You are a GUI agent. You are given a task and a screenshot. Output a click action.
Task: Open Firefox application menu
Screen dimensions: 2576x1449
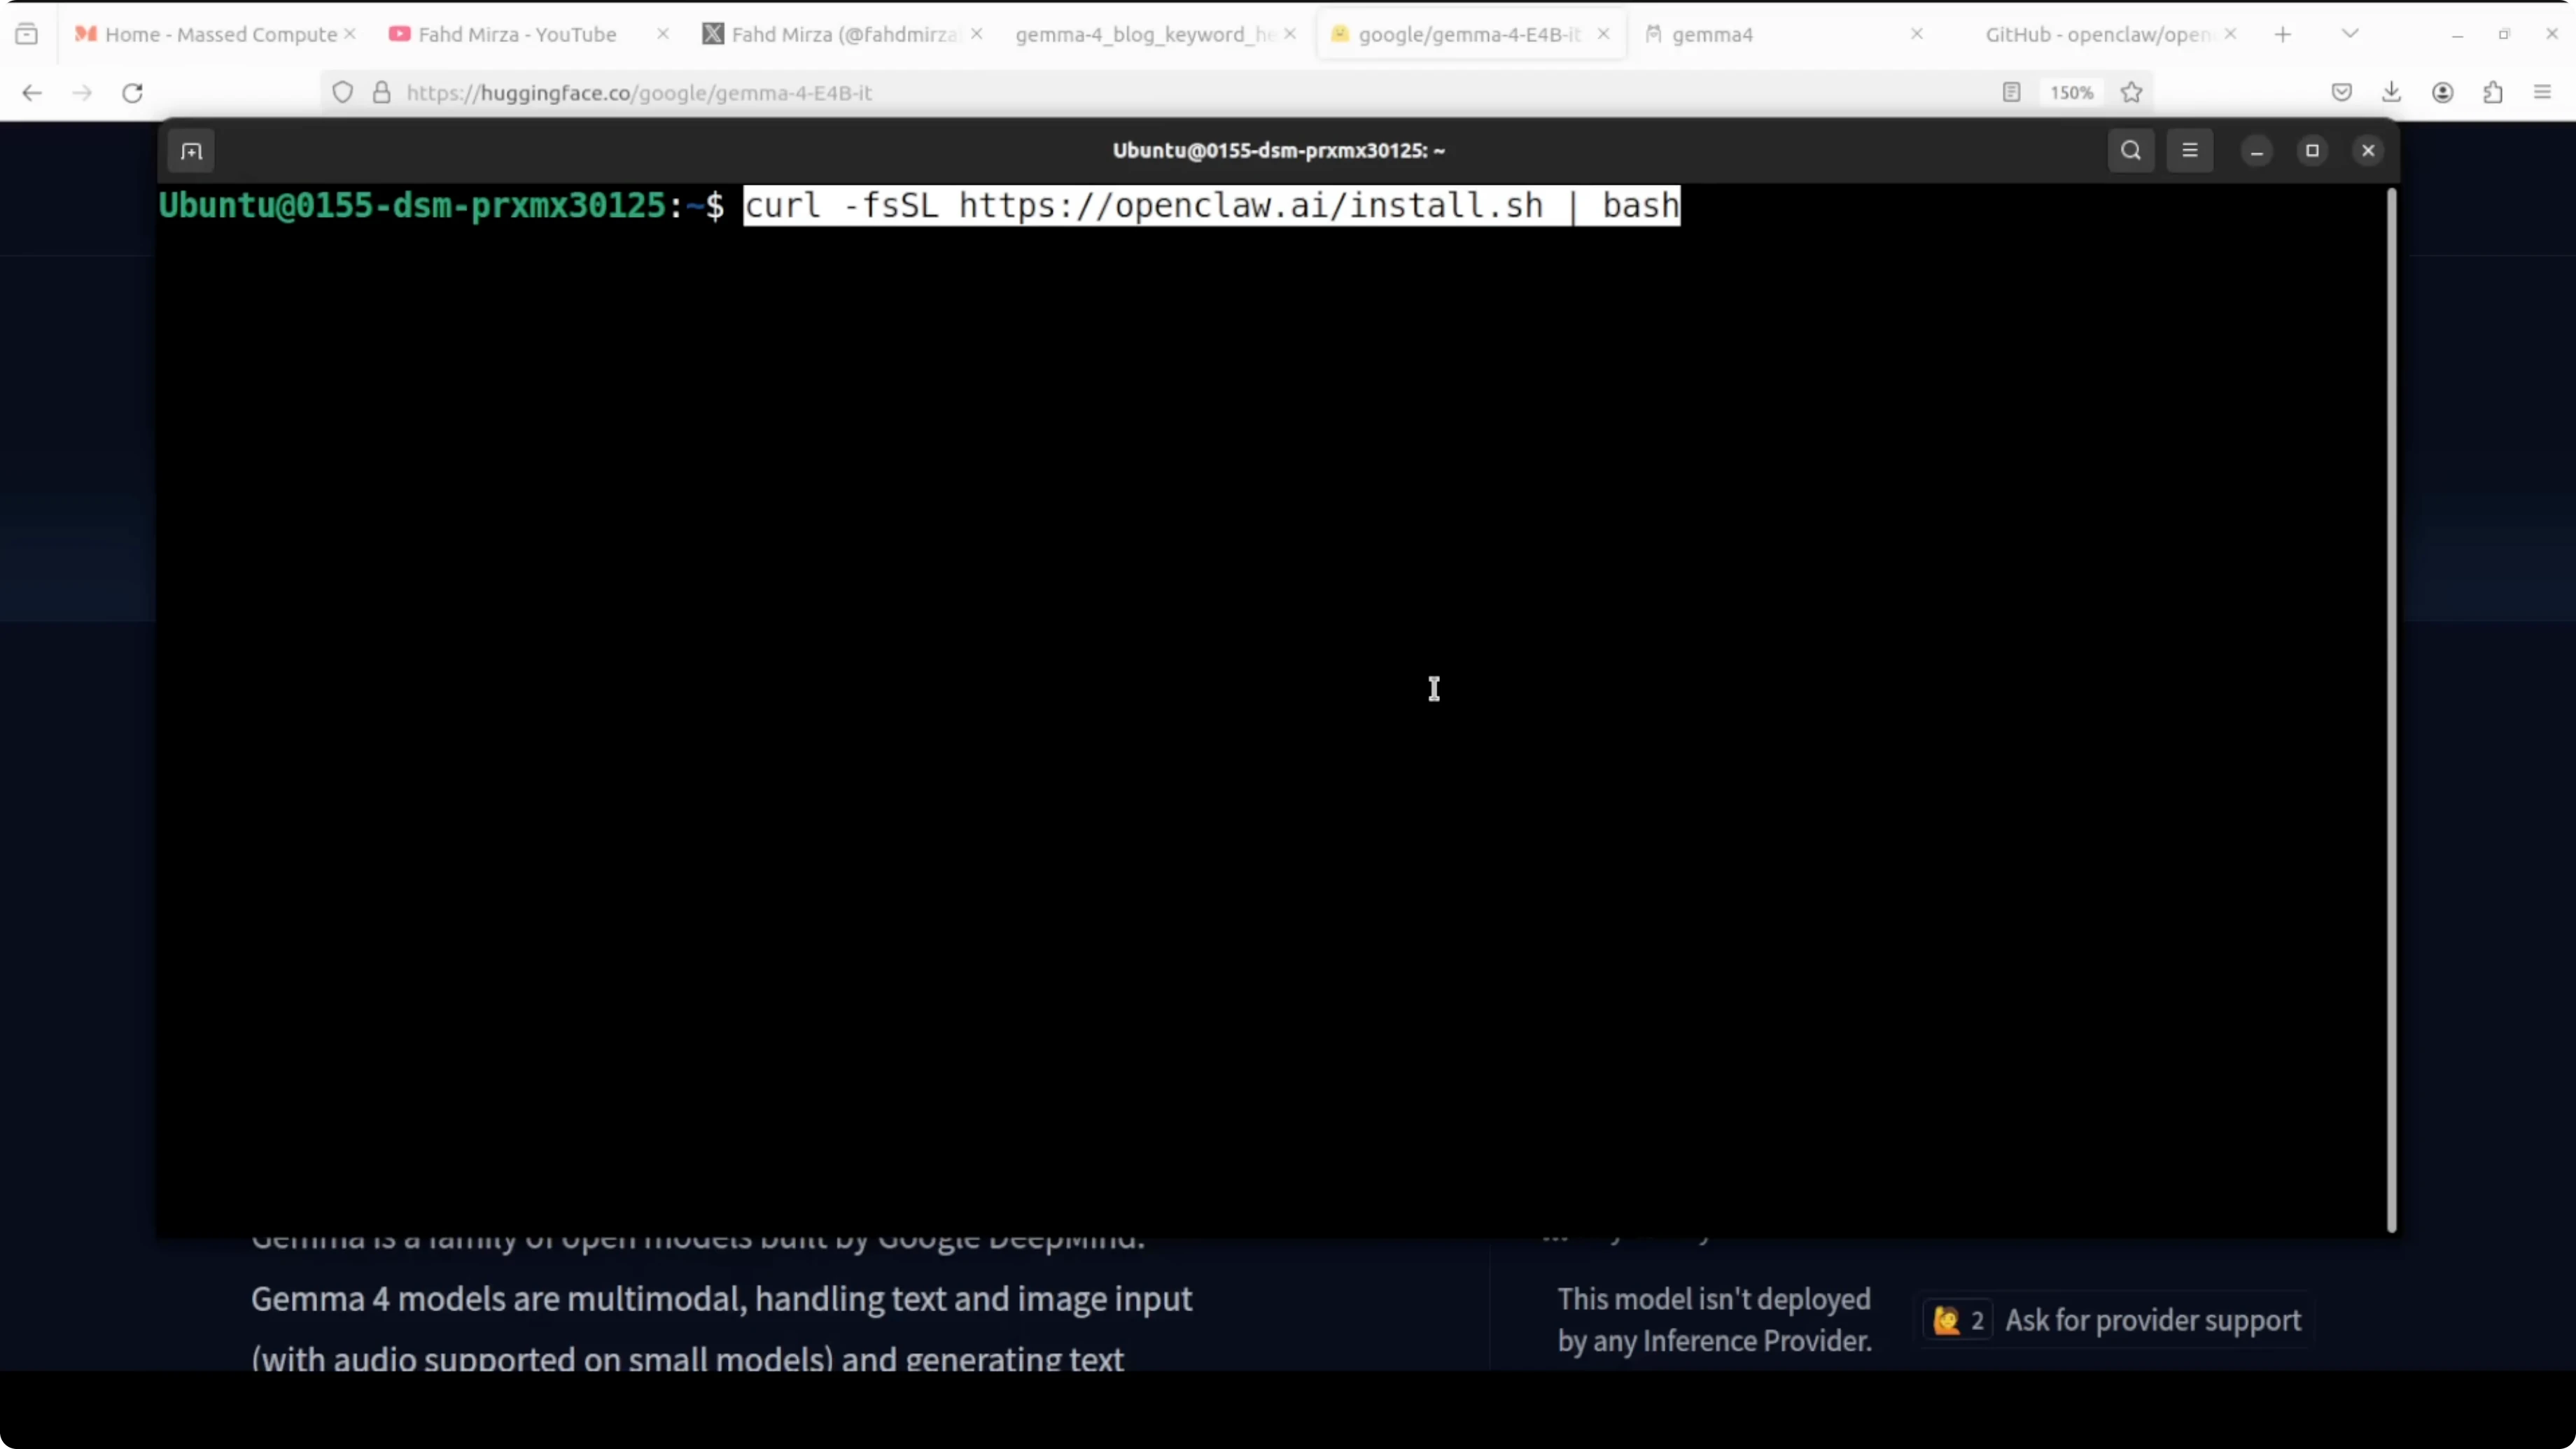2542,93
